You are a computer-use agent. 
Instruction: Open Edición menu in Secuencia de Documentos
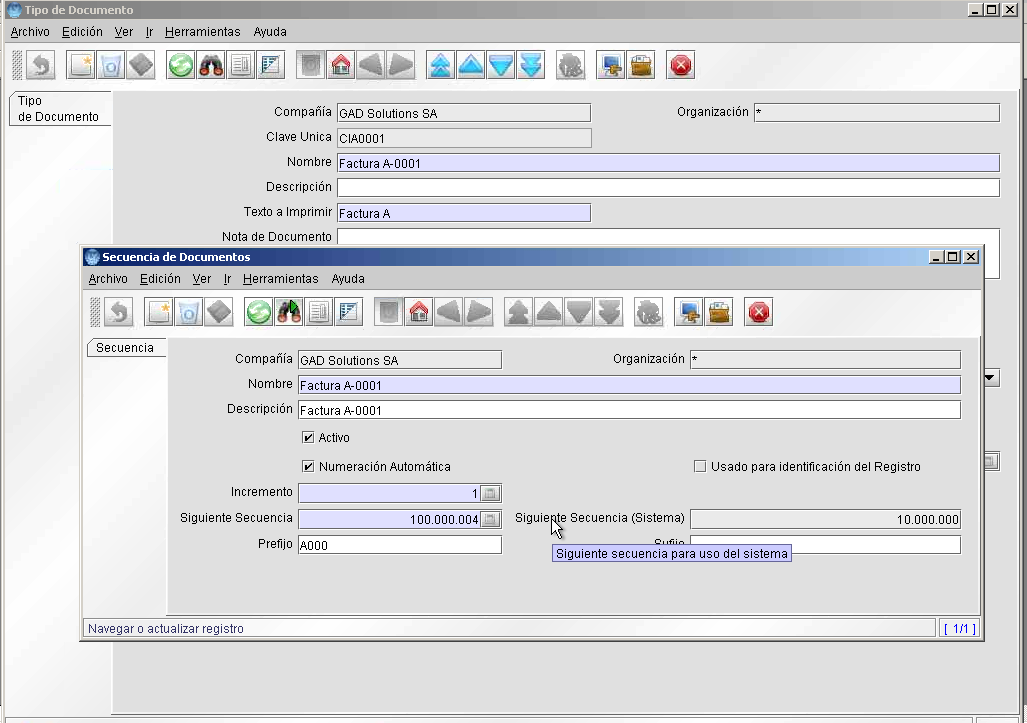(160, 279)
